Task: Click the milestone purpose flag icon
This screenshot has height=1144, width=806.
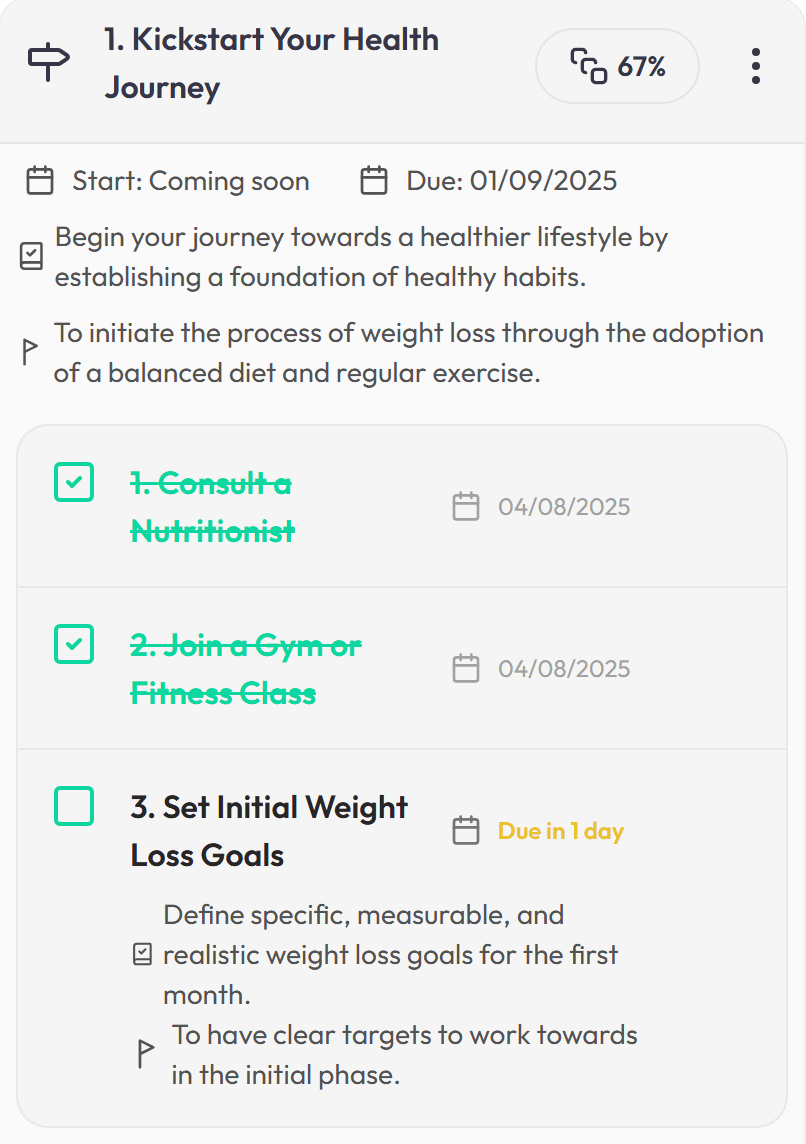Action: (x=29, y=352)
